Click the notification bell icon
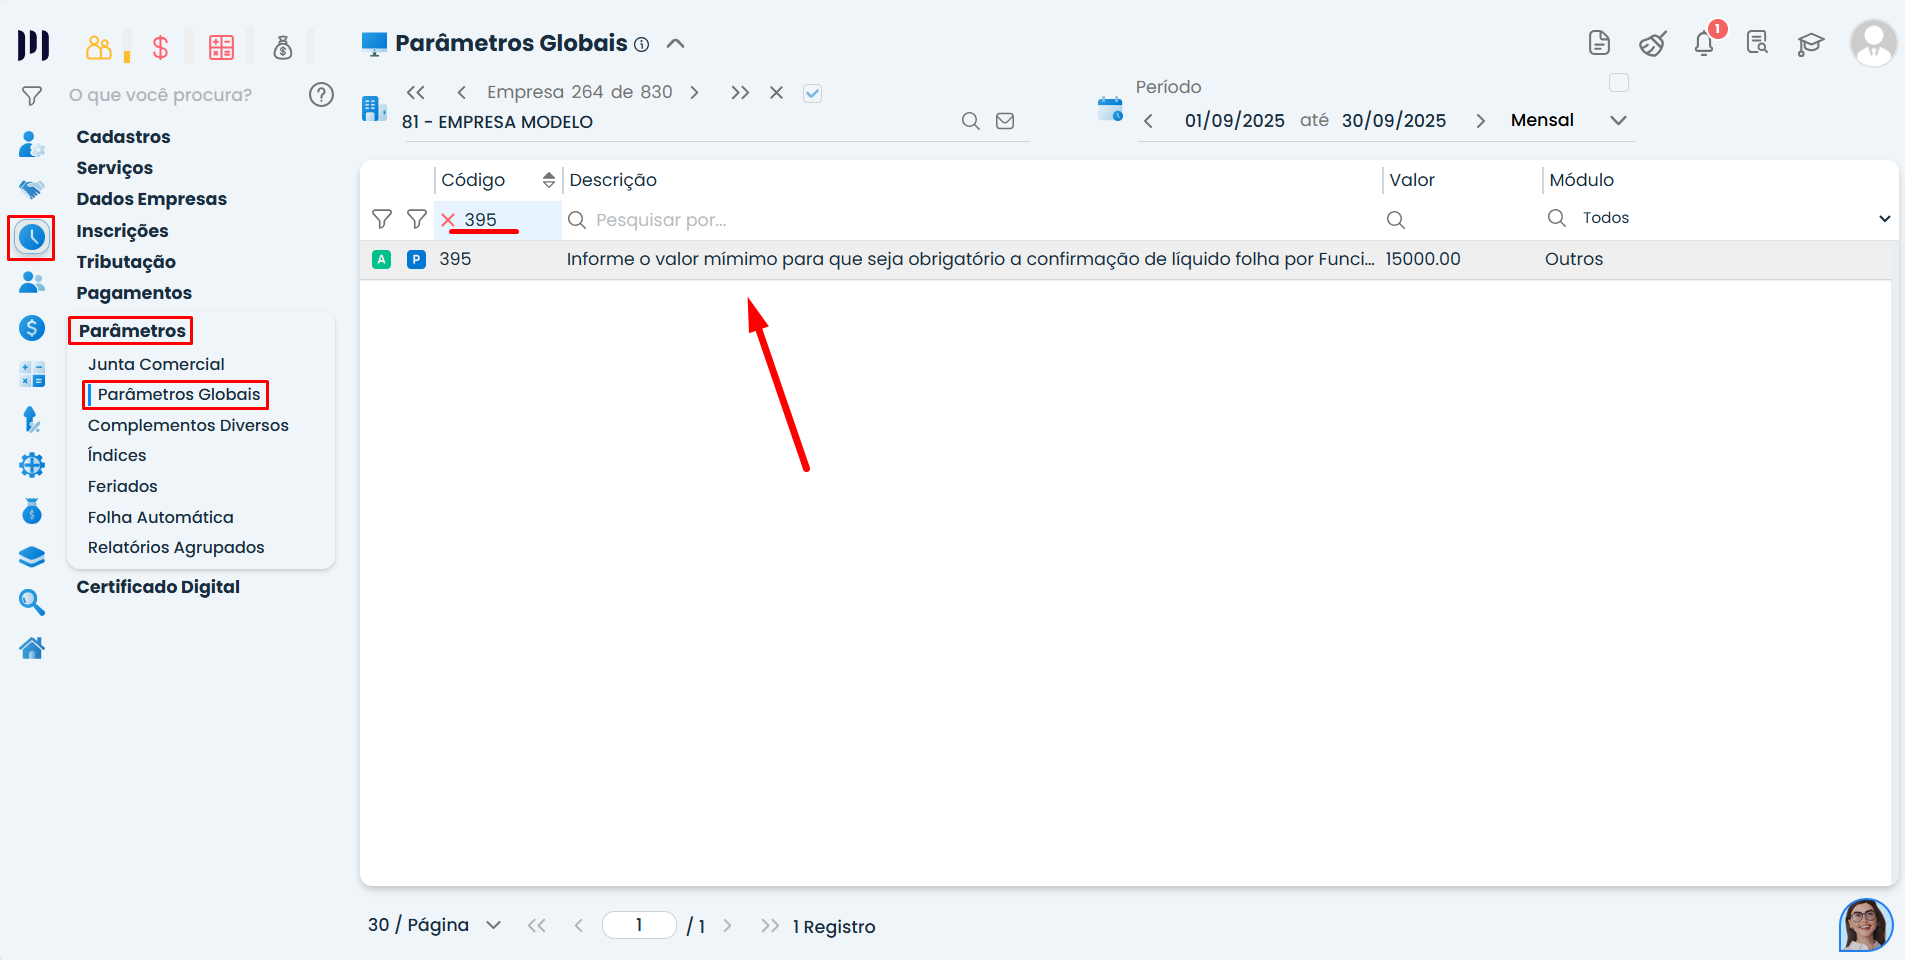1905x960 pixels. [x=1704, y=44]
